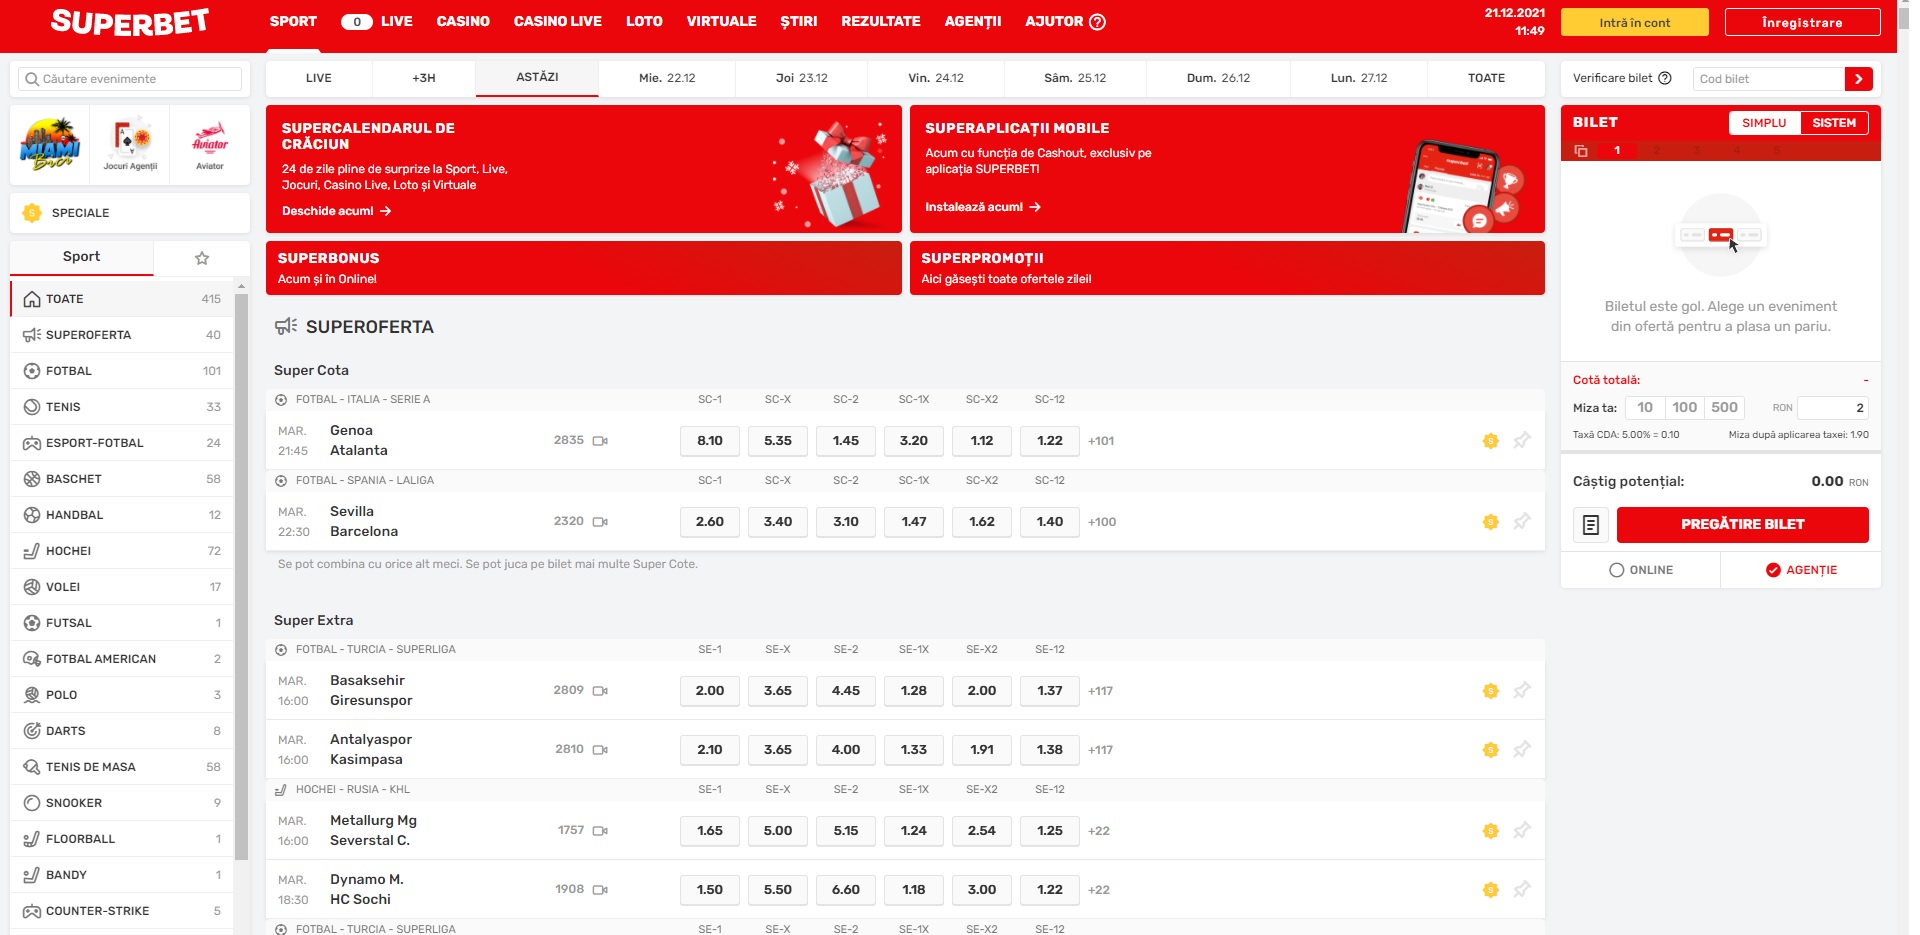The image size is (1920, 935).
Task: Open the LOTO menu
Action: click(644, 21)
